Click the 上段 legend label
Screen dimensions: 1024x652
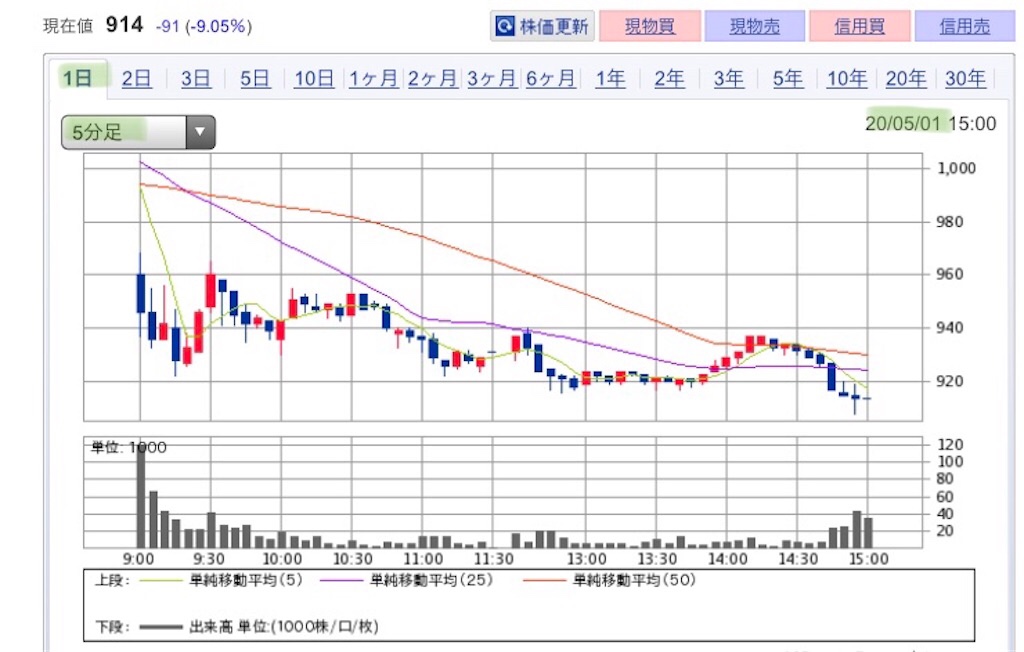pyautogui.click(x=112, y=580)
